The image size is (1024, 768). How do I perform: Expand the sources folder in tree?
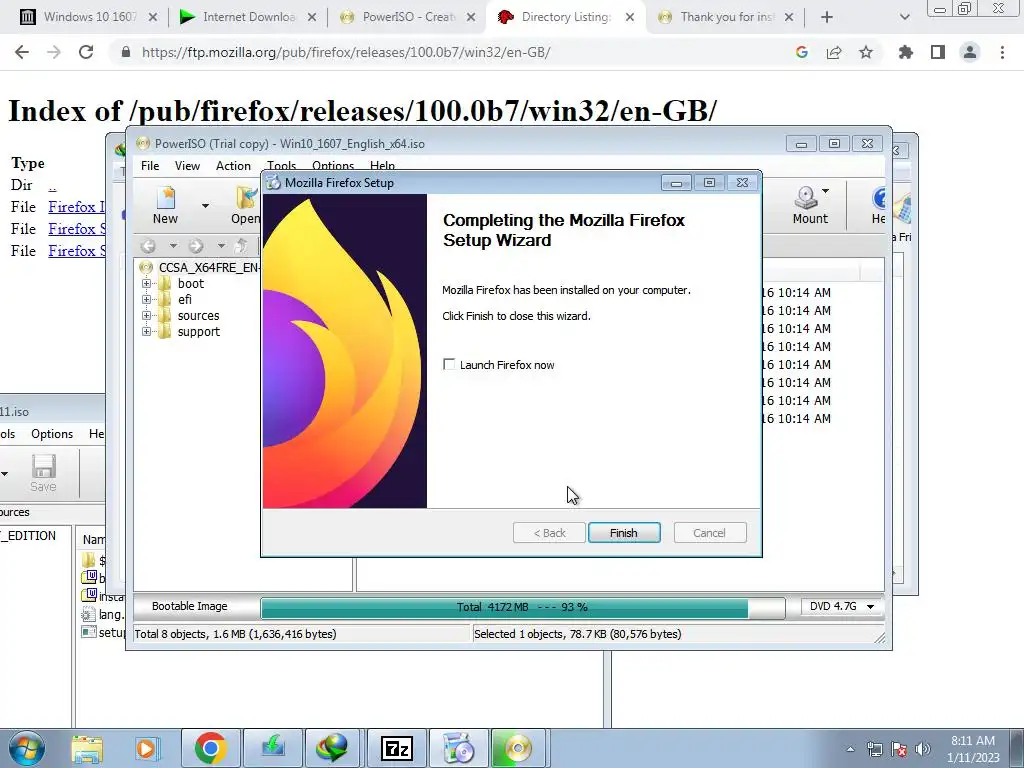coord(146,315)
